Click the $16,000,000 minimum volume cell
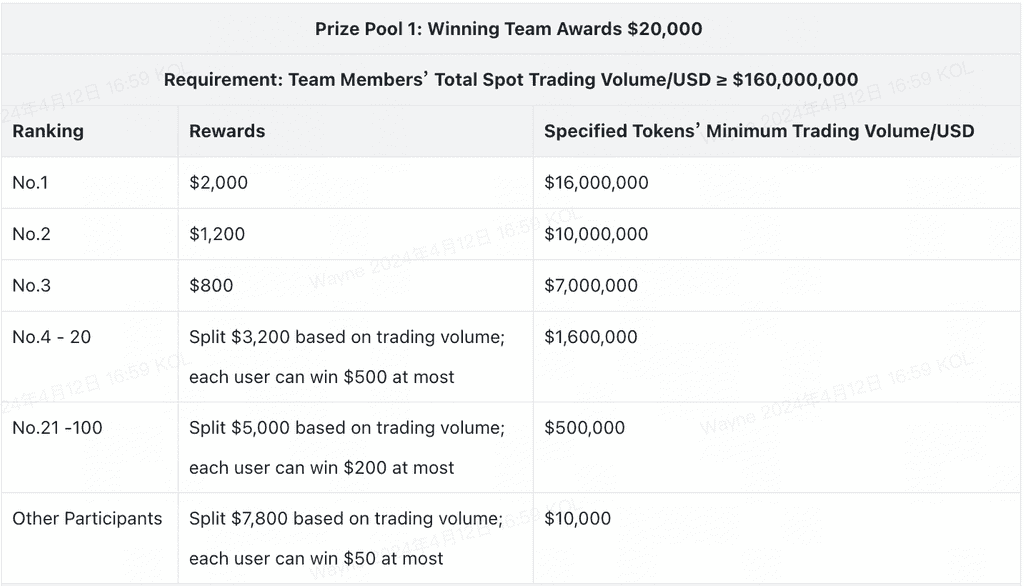1024x586 pixels. pyautogui.click(x=596, y=183)
